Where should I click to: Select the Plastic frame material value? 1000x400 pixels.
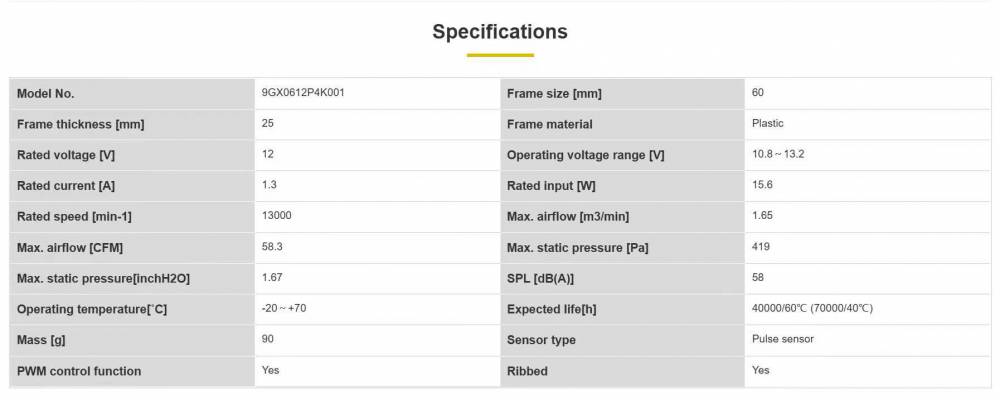coord(767,124)
